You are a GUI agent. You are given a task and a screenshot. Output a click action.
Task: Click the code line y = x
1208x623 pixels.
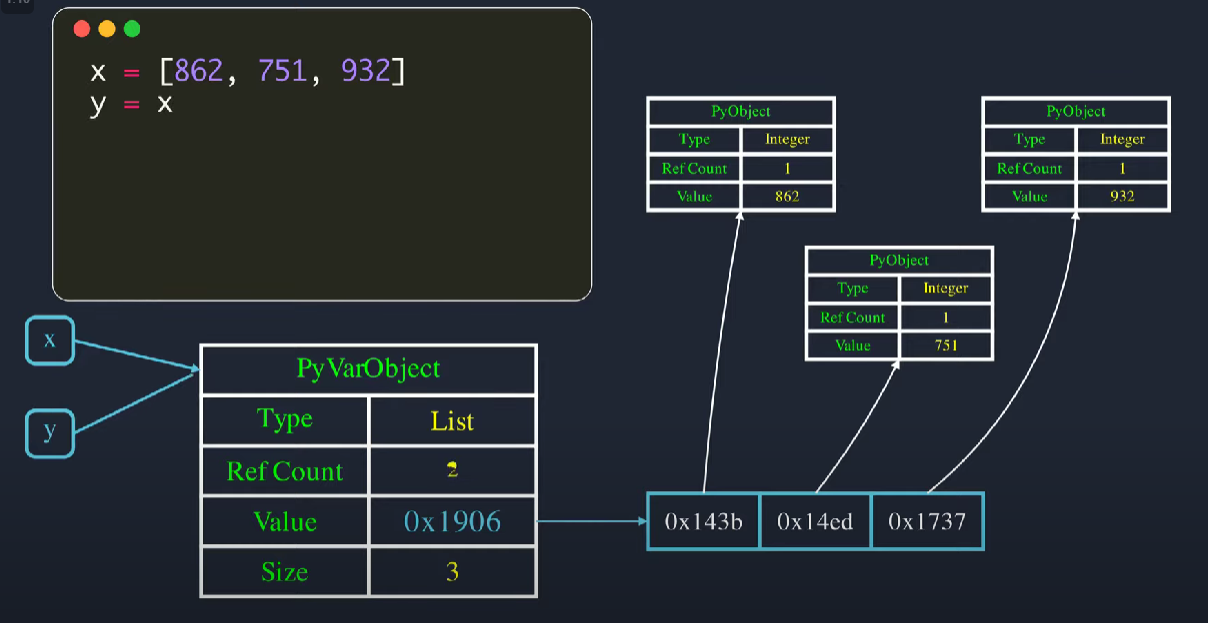click(x=131, y=104)
